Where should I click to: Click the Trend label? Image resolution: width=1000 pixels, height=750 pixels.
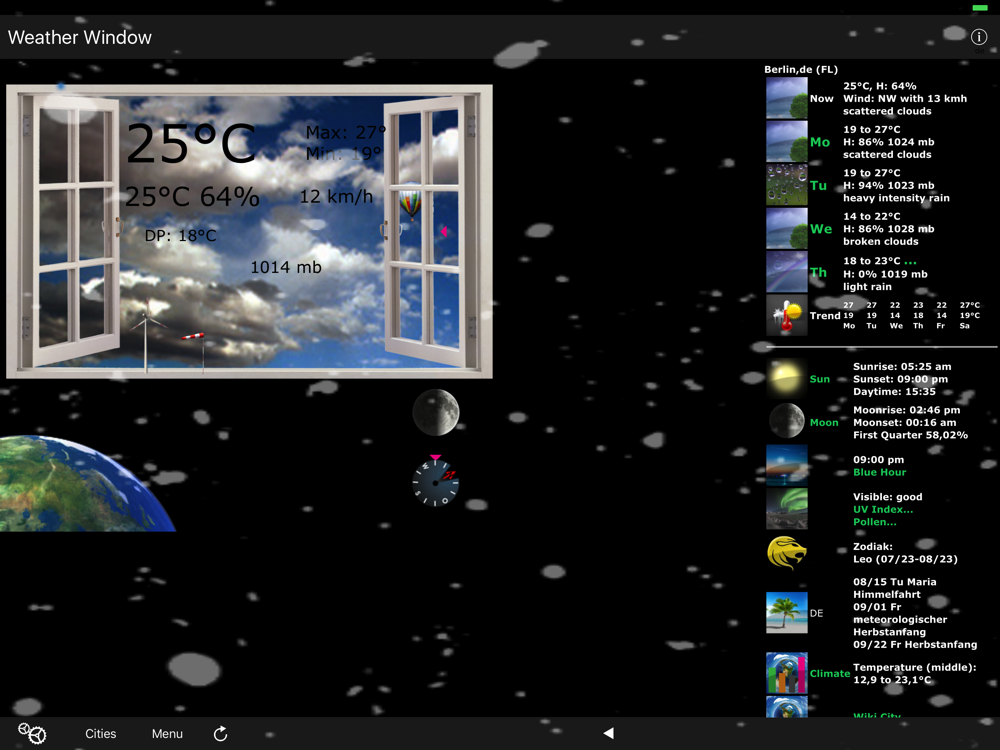[x=825, y=316]
